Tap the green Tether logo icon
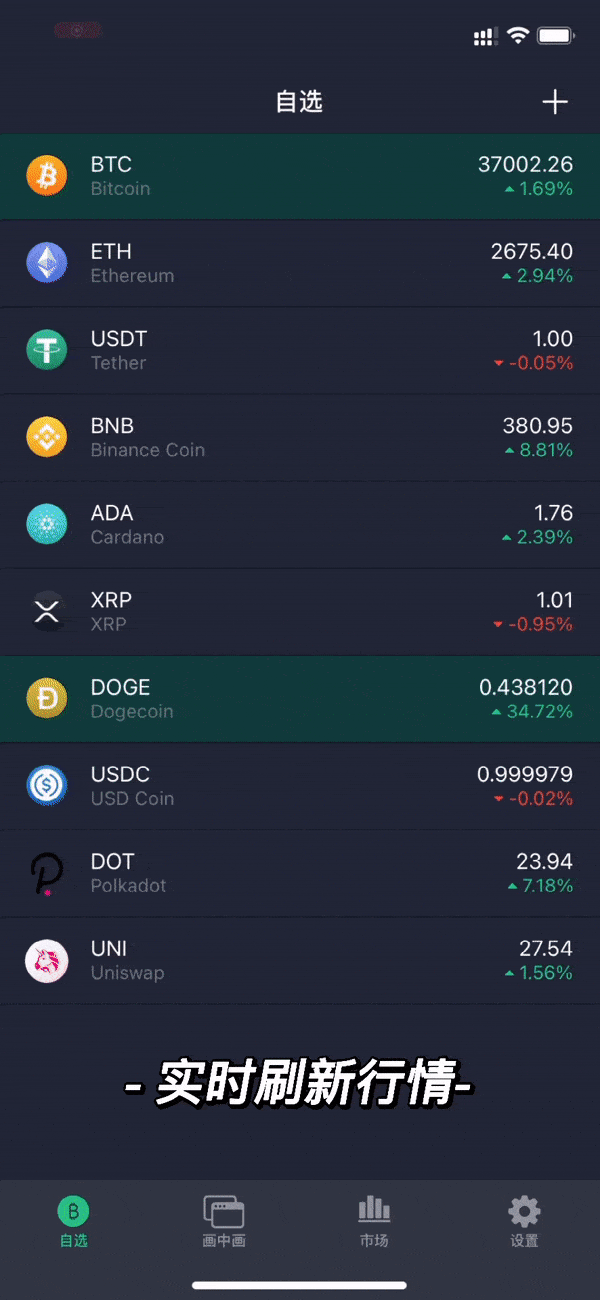 click(x=46, y=350)
